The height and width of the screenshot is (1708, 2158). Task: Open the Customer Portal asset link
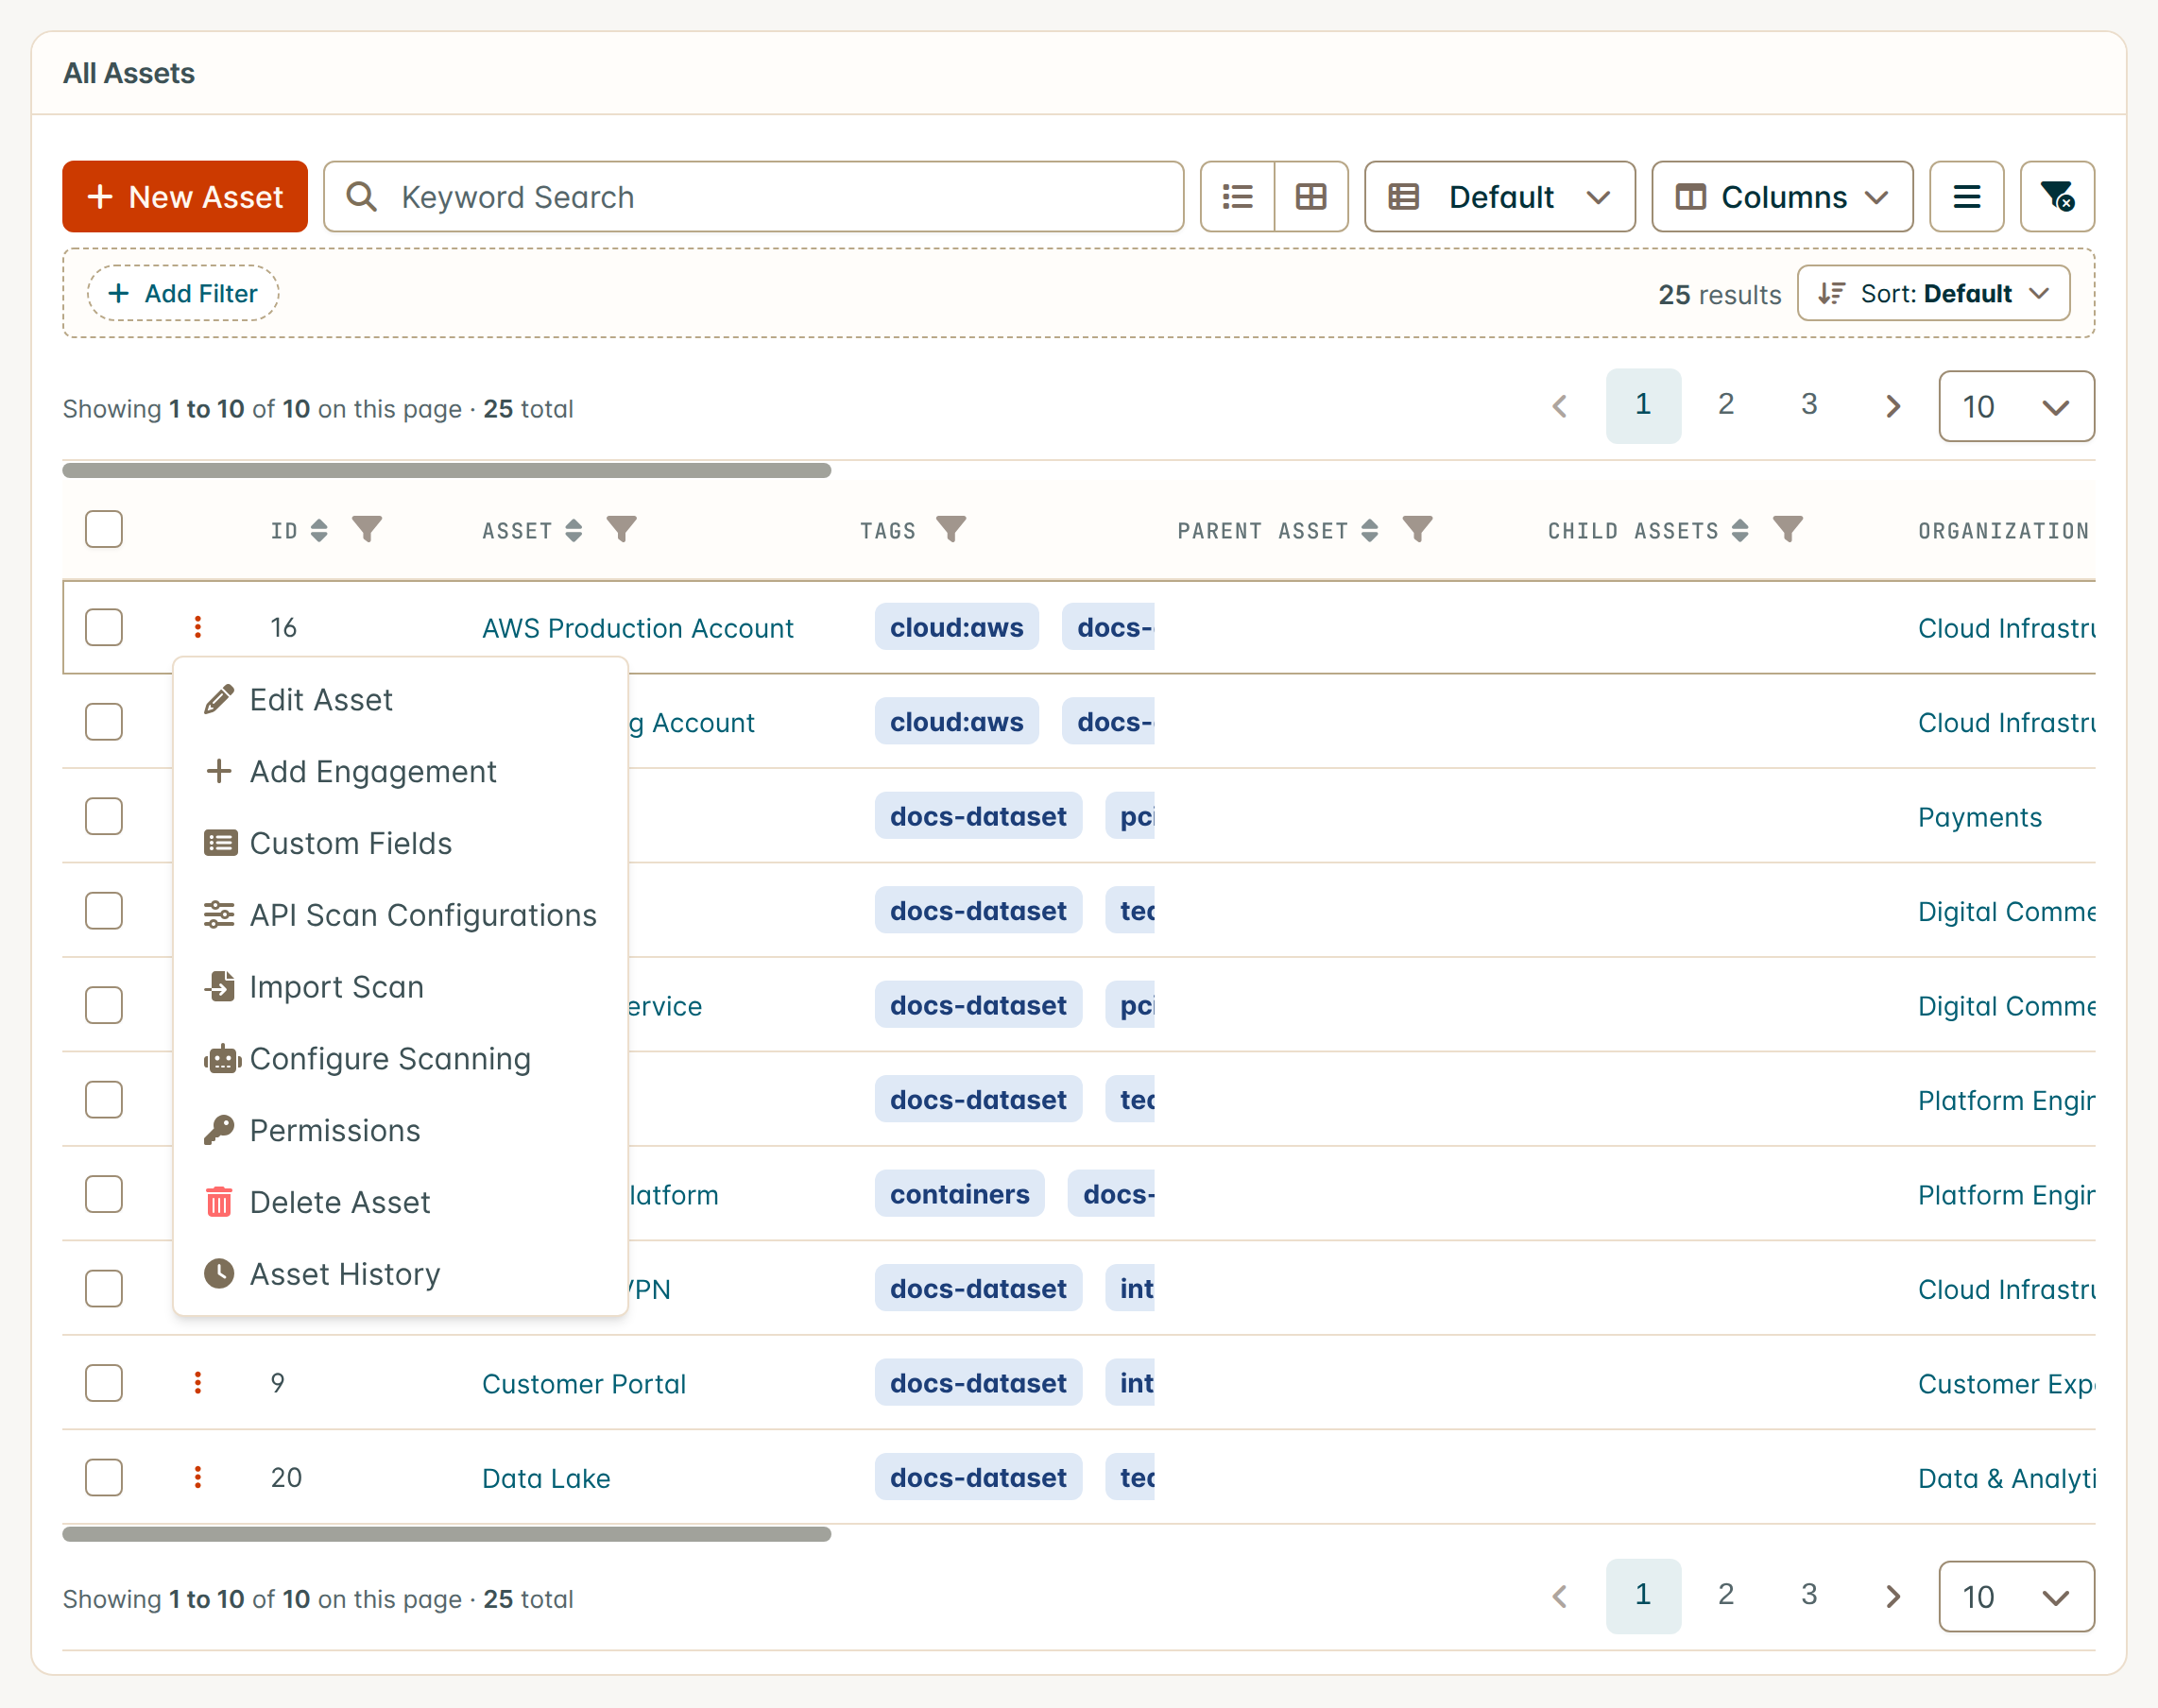584,1384
